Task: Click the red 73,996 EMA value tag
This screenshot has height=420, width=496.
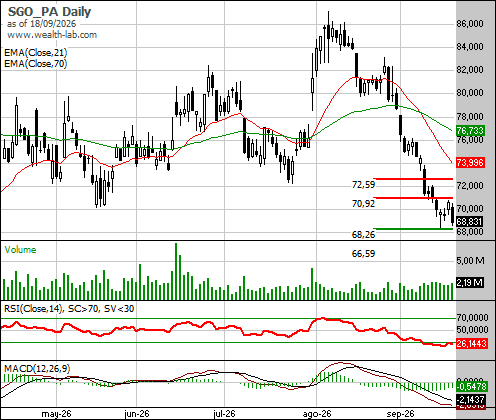Action: (470, 163)
